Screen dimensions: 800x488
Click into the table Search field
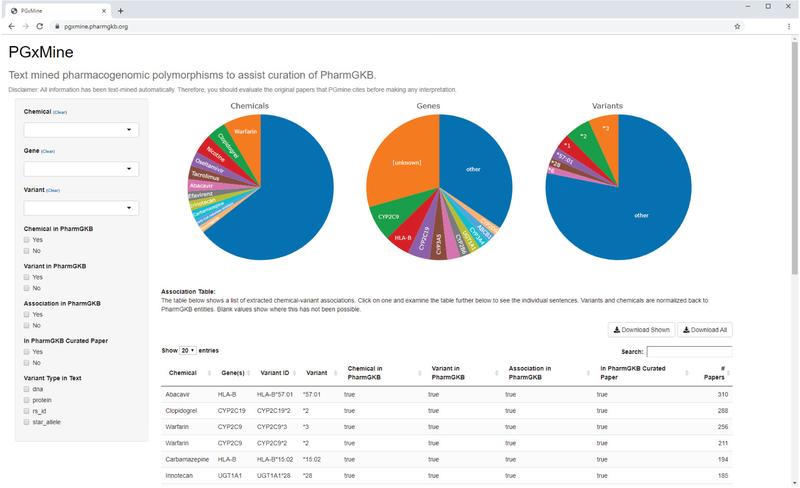pos(689,352)
